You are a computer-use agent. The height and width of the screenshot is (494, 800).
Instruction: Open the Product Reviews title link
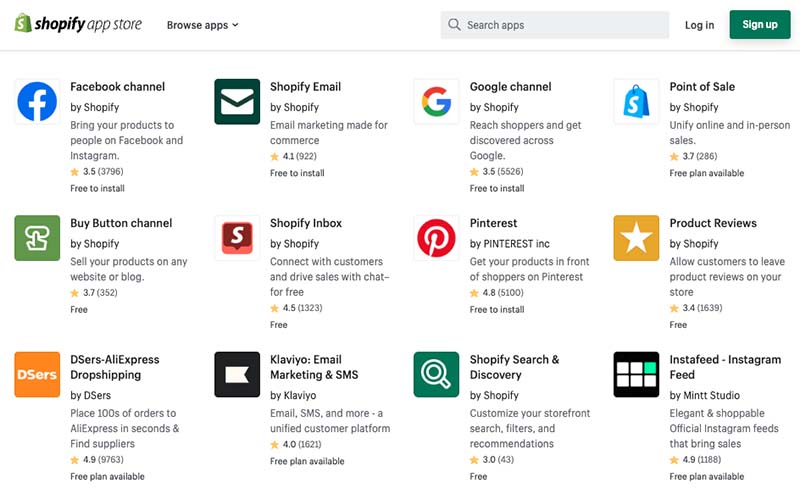713,223
